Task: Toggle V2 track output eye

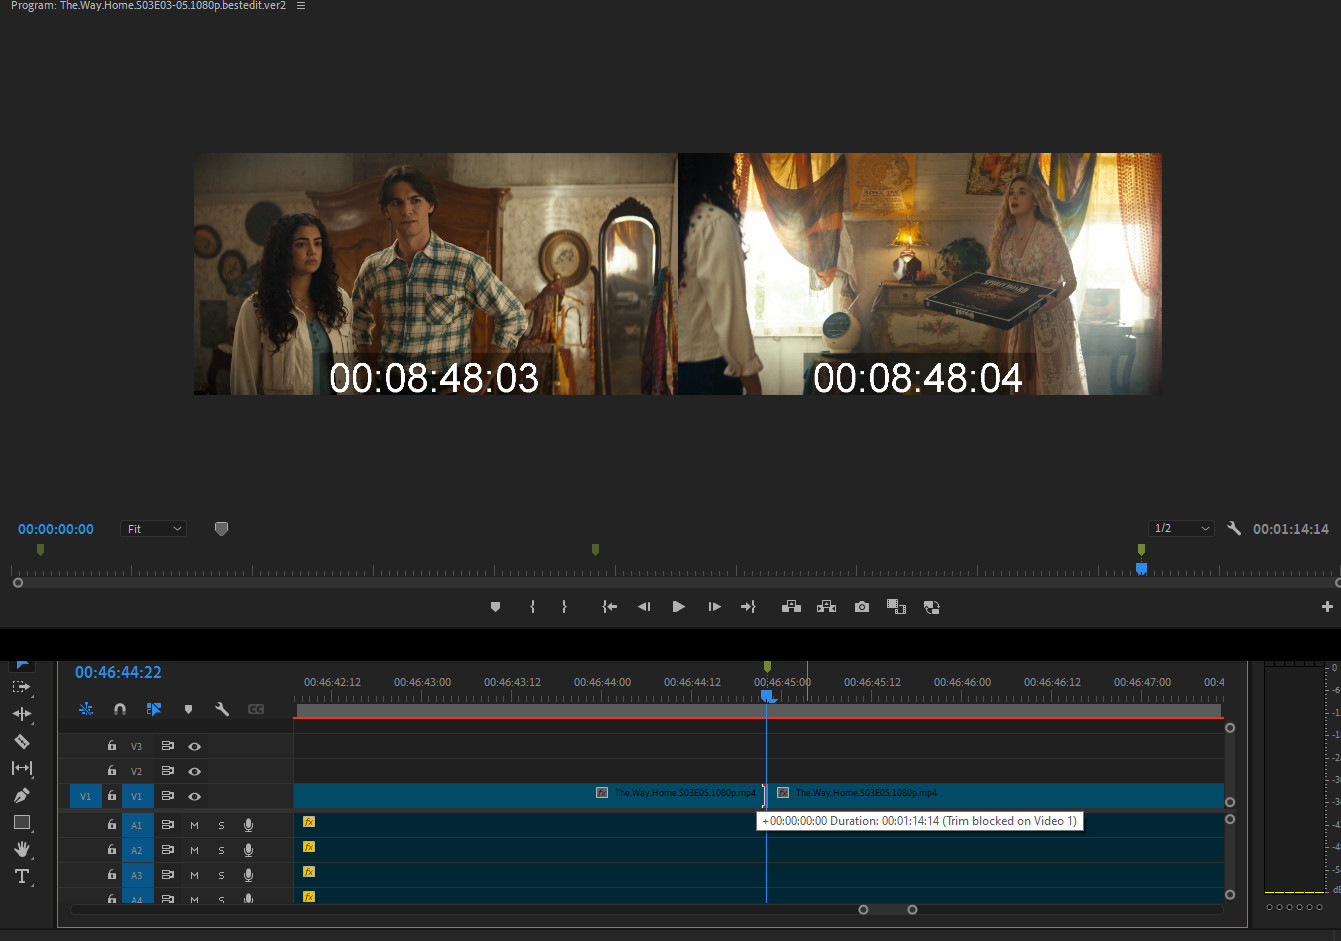Action: 194,771
